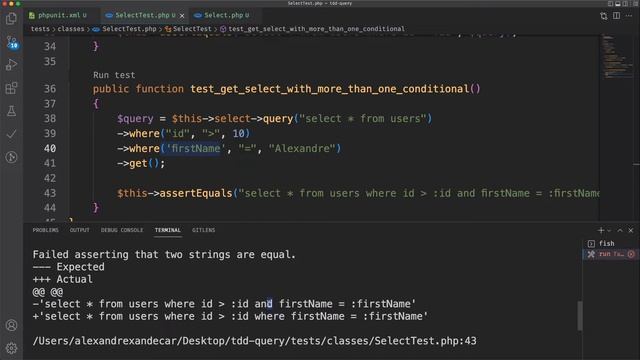The height and width of the screenshot is (360, 640).
Task: Open the OUTPUT panel tab
Action: 80,230
